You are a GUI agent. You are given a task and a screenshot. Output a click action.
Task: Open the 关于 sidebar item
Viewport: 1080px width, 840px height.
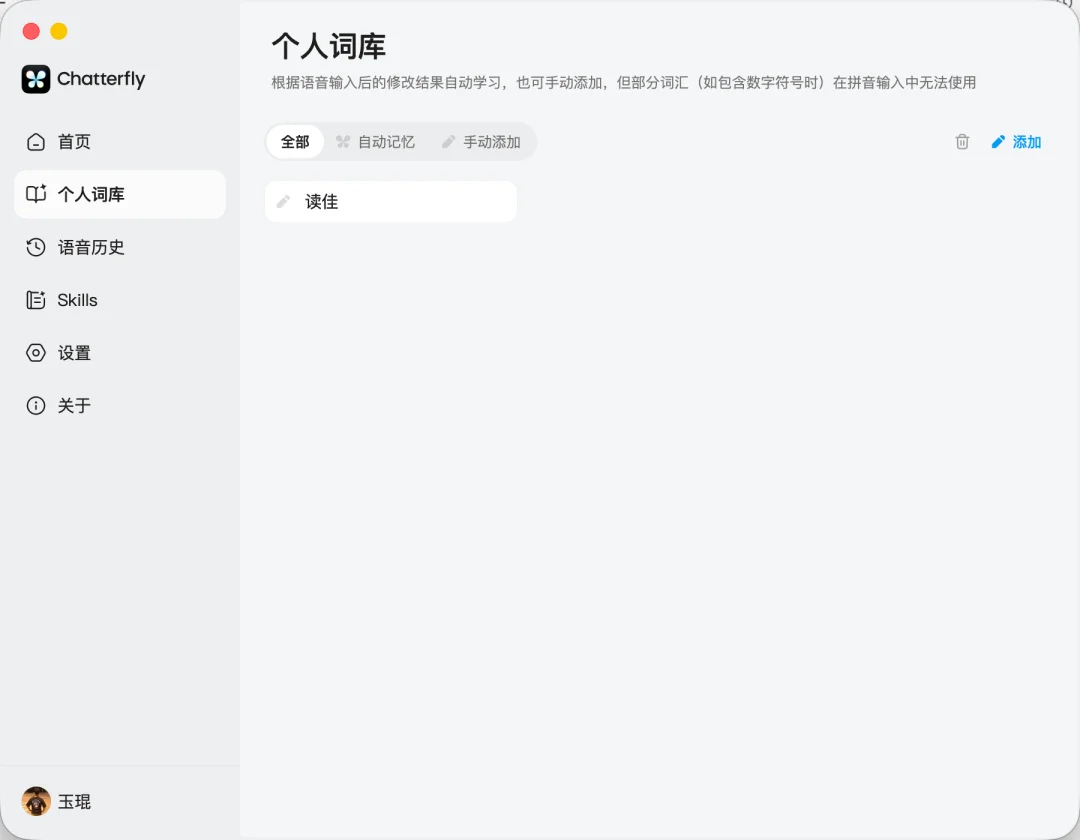120,406
